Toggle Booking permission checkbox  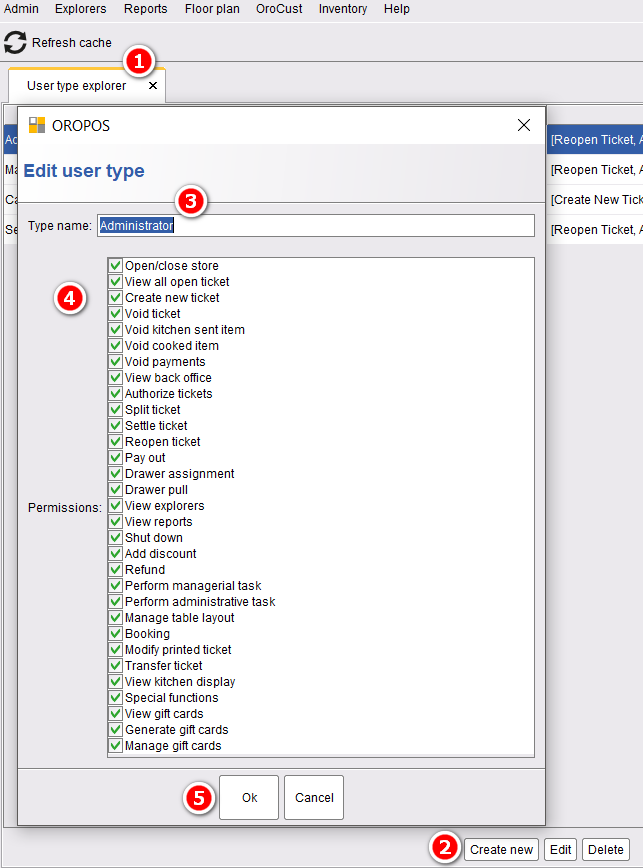pos(115,634)
